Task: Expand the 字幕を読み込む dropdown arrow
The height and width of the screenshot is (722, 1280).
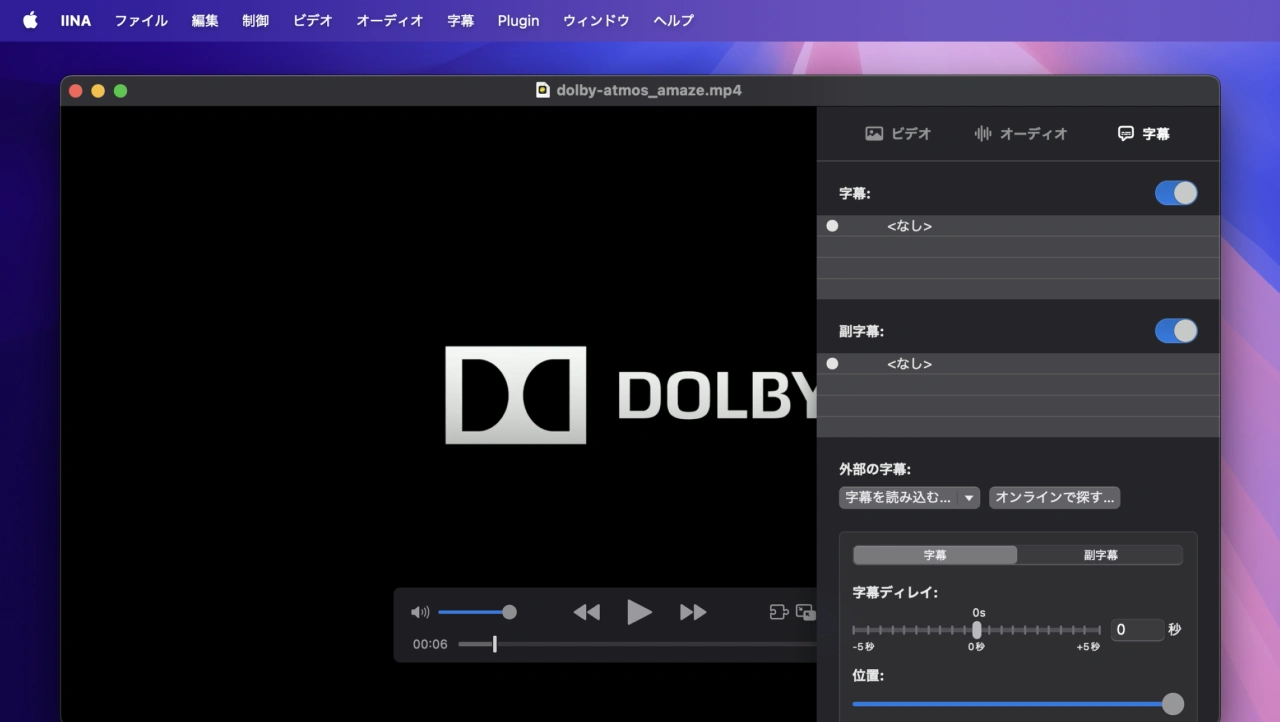Action: (x=969, y=498)
